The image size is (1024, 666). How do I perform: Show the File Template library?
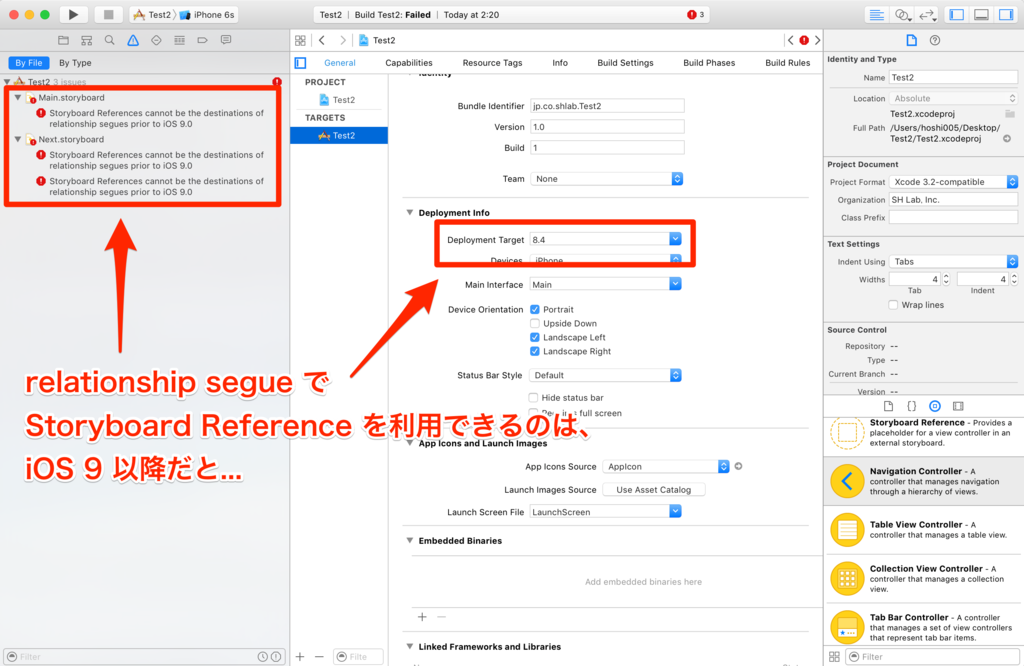[888, 406]
